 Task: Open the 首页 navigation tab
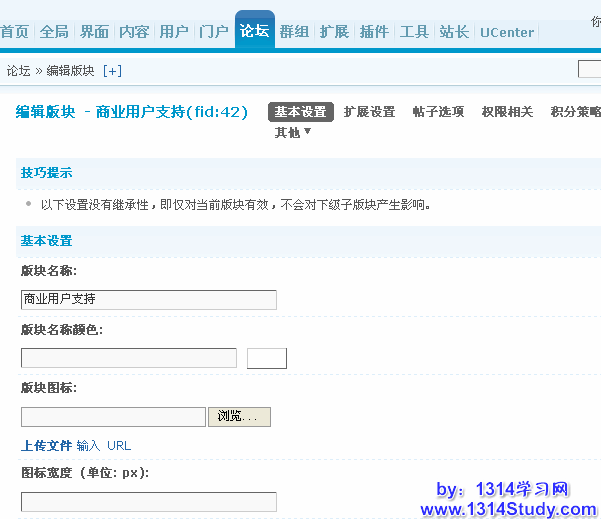[15, 32]
